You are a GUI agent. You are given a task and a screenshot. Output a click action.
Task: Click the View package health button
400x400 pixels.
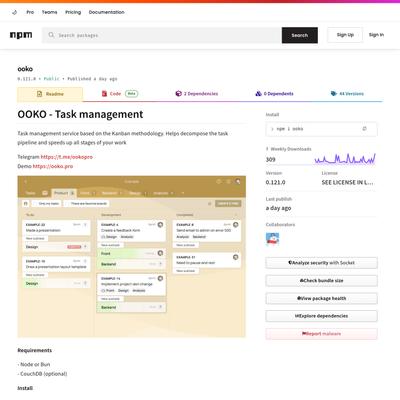click(x=321, y=298)
